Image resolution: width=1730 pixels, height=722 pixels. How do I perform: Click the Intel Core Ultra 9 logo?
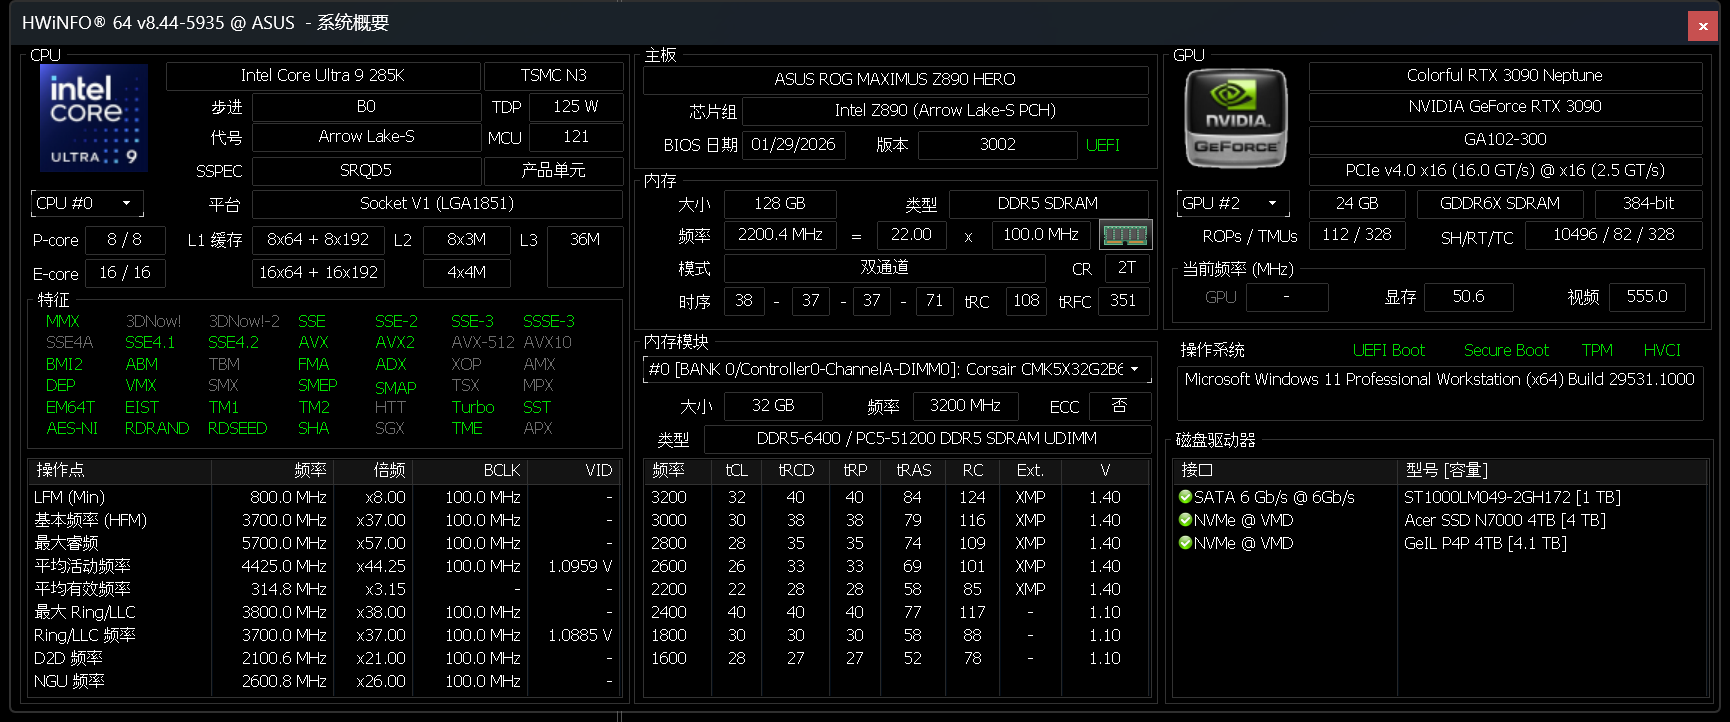[x=93, y=118]
